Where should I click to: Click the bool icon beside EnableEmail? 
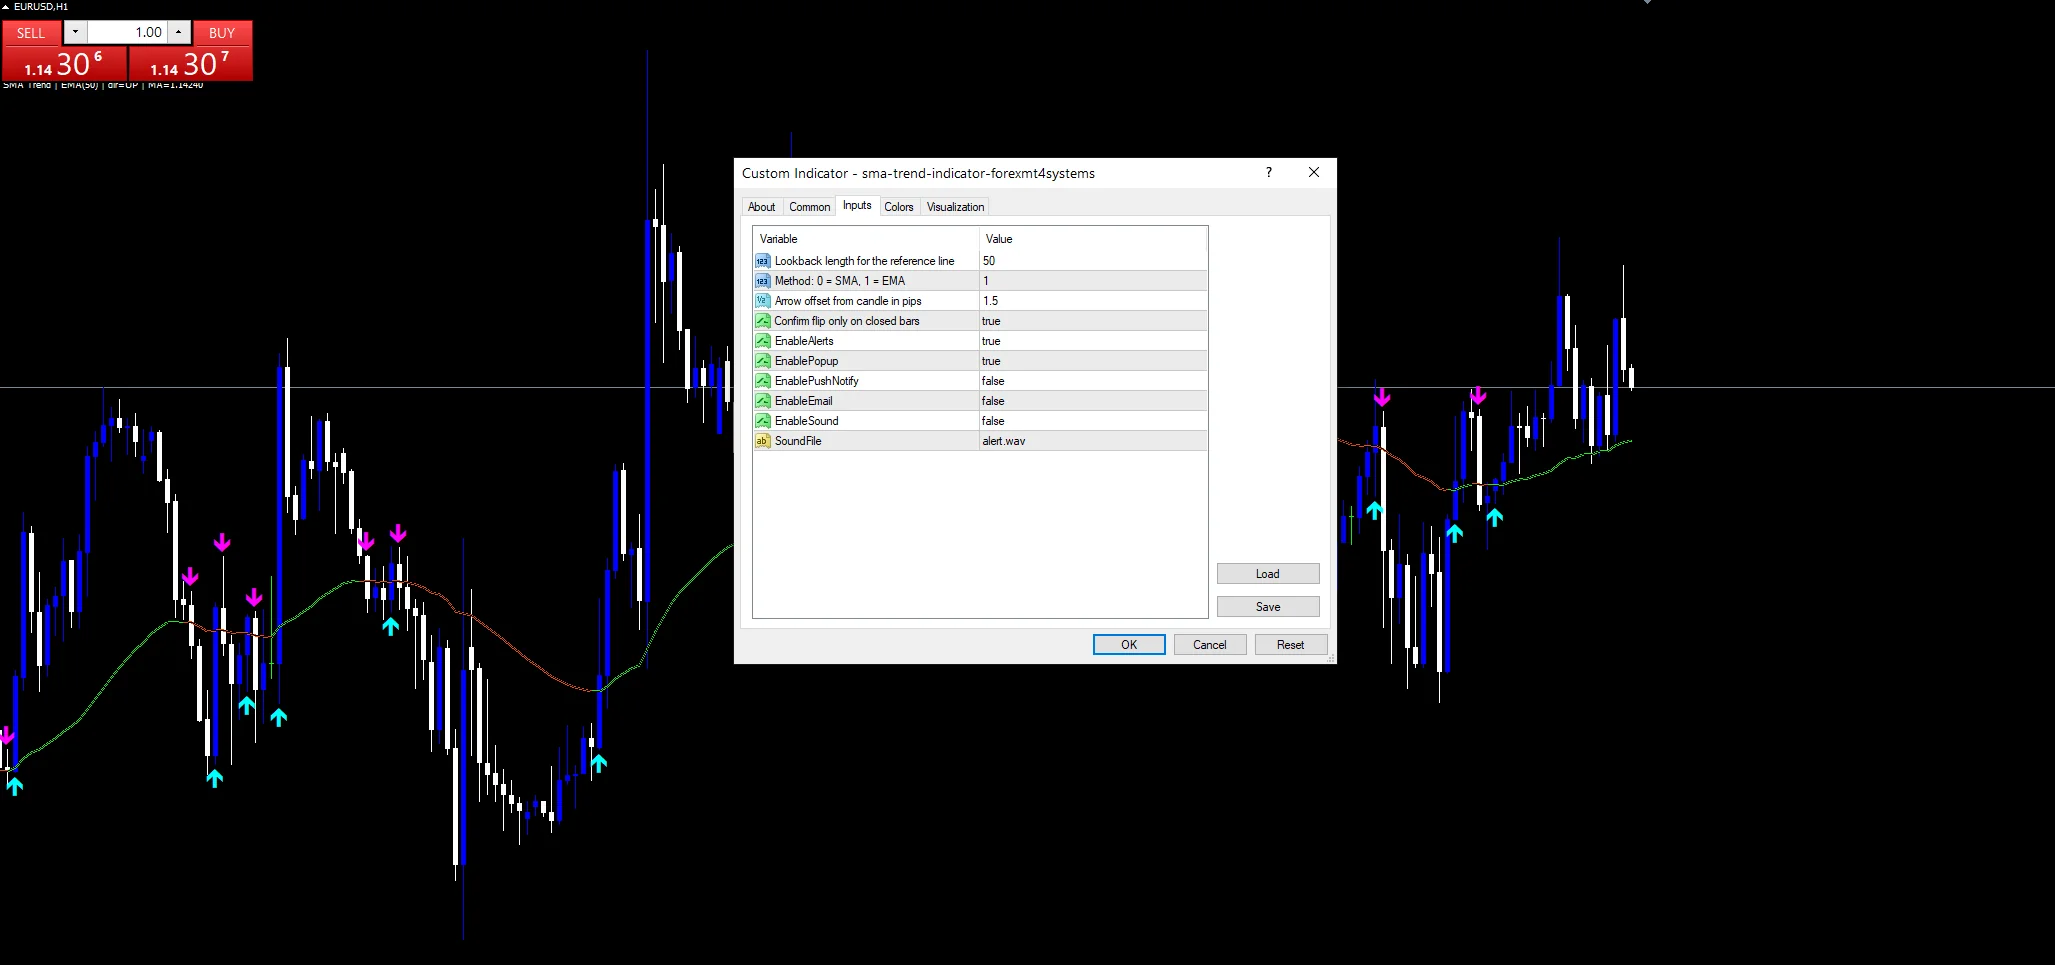click(763, 401)
